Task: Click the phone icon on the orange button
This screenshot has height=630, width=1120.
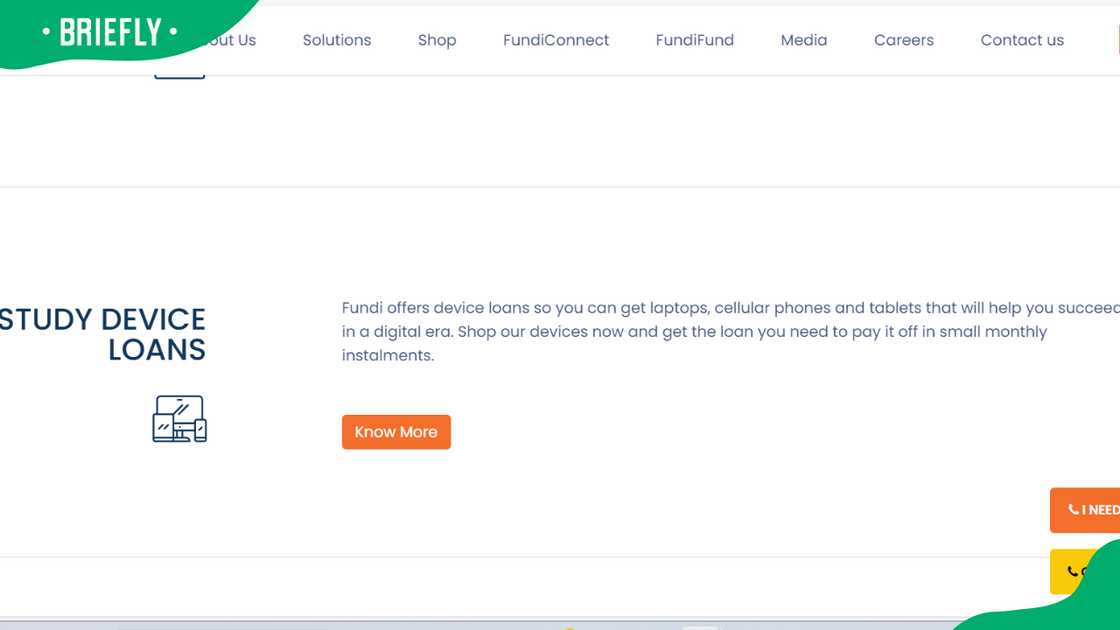Action: point(1075,509)
